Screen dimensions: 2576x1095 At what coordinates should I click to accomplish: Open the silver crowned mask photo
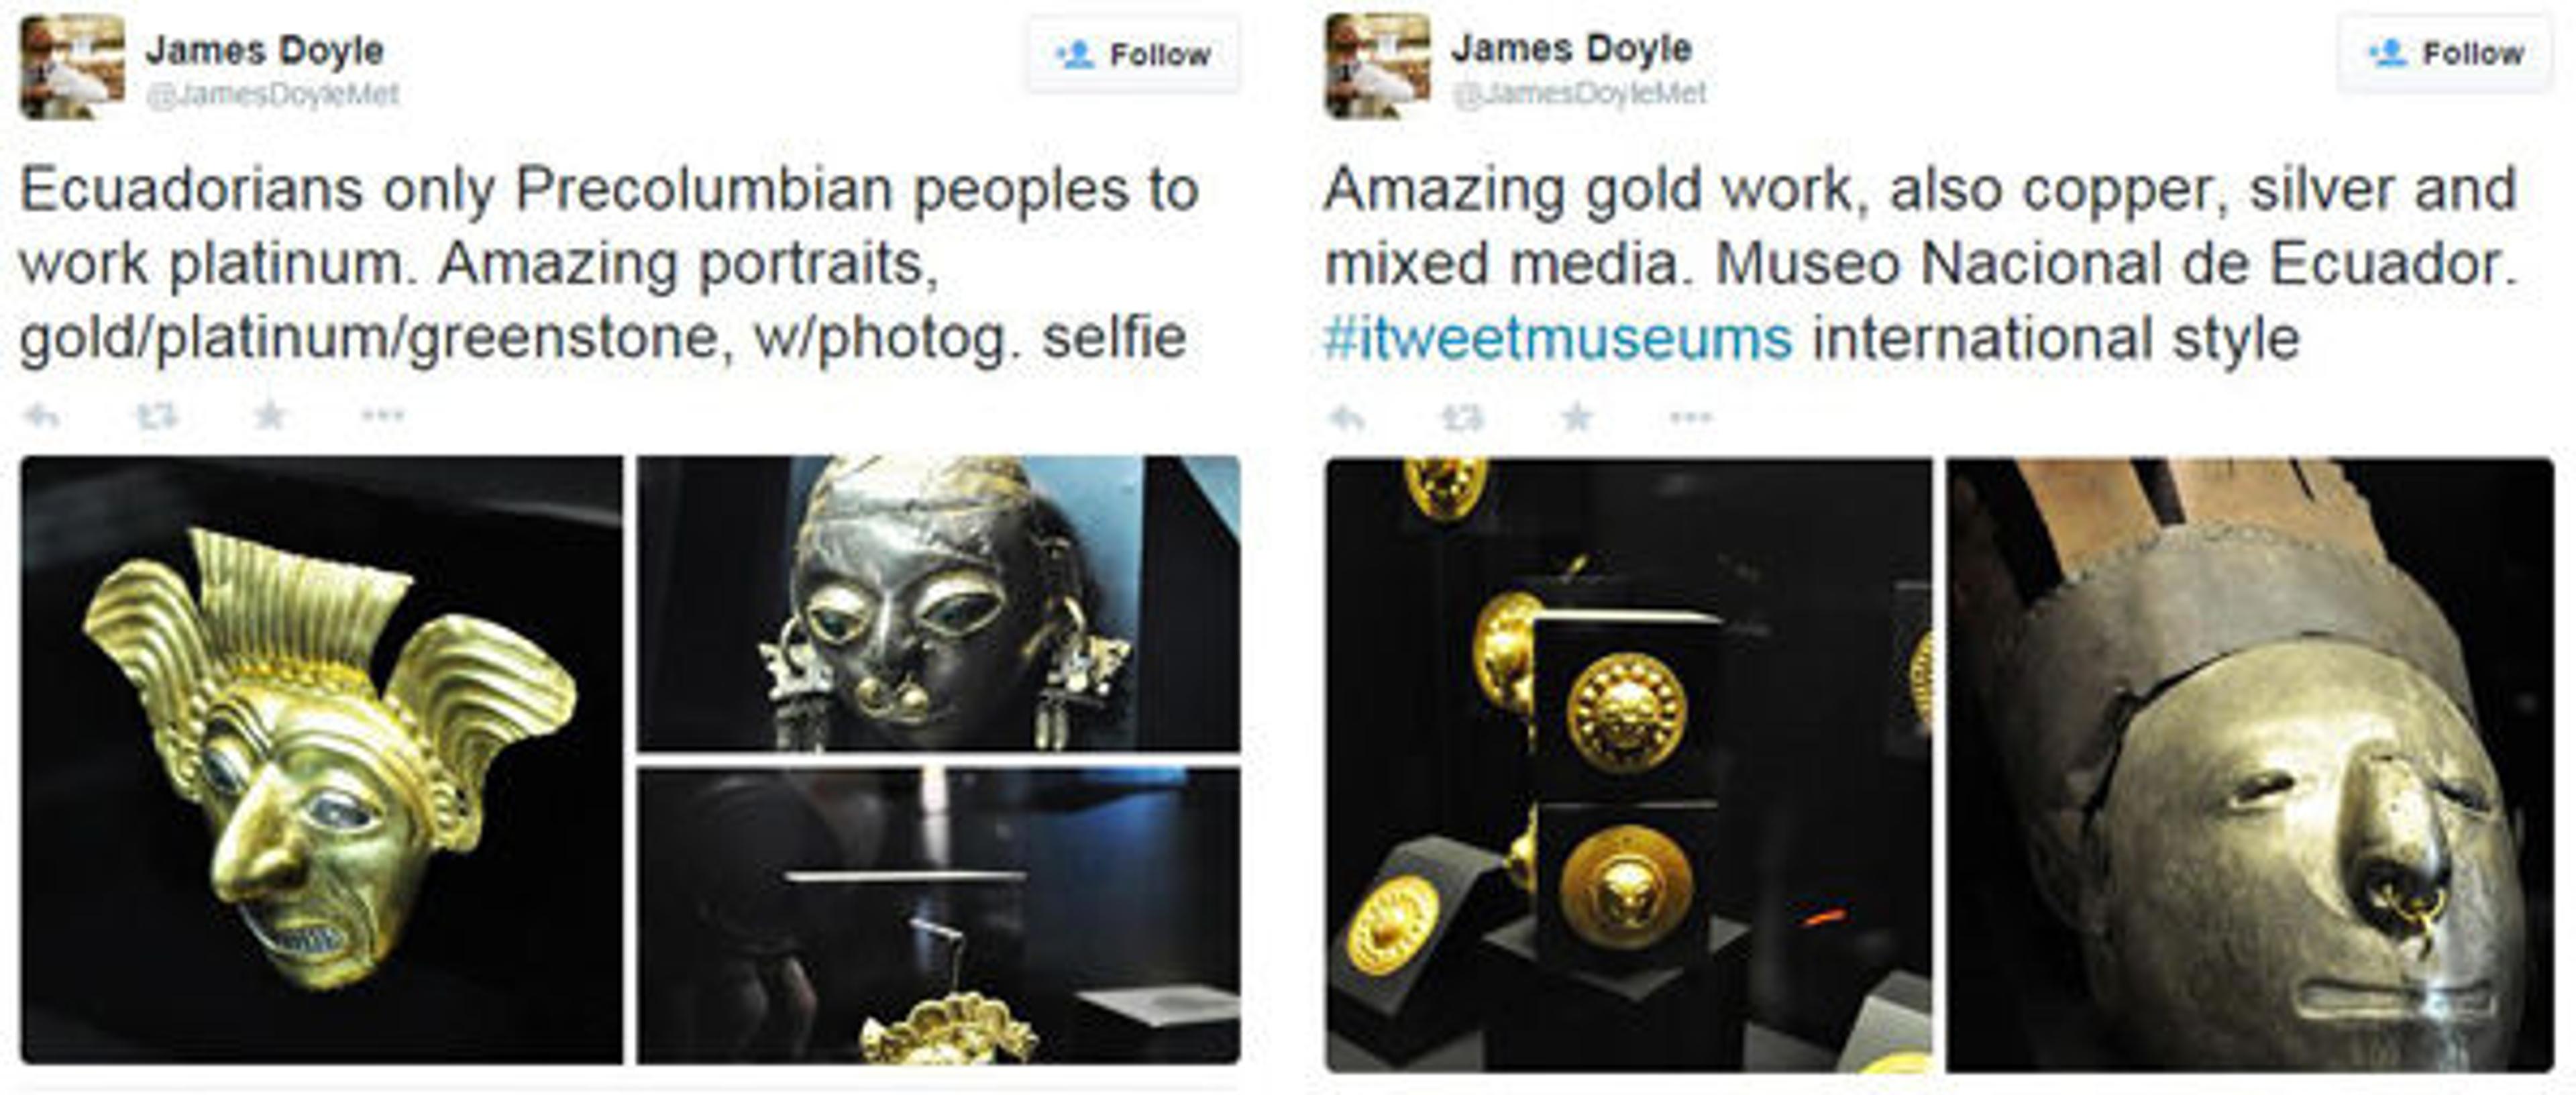(2250, 765)
